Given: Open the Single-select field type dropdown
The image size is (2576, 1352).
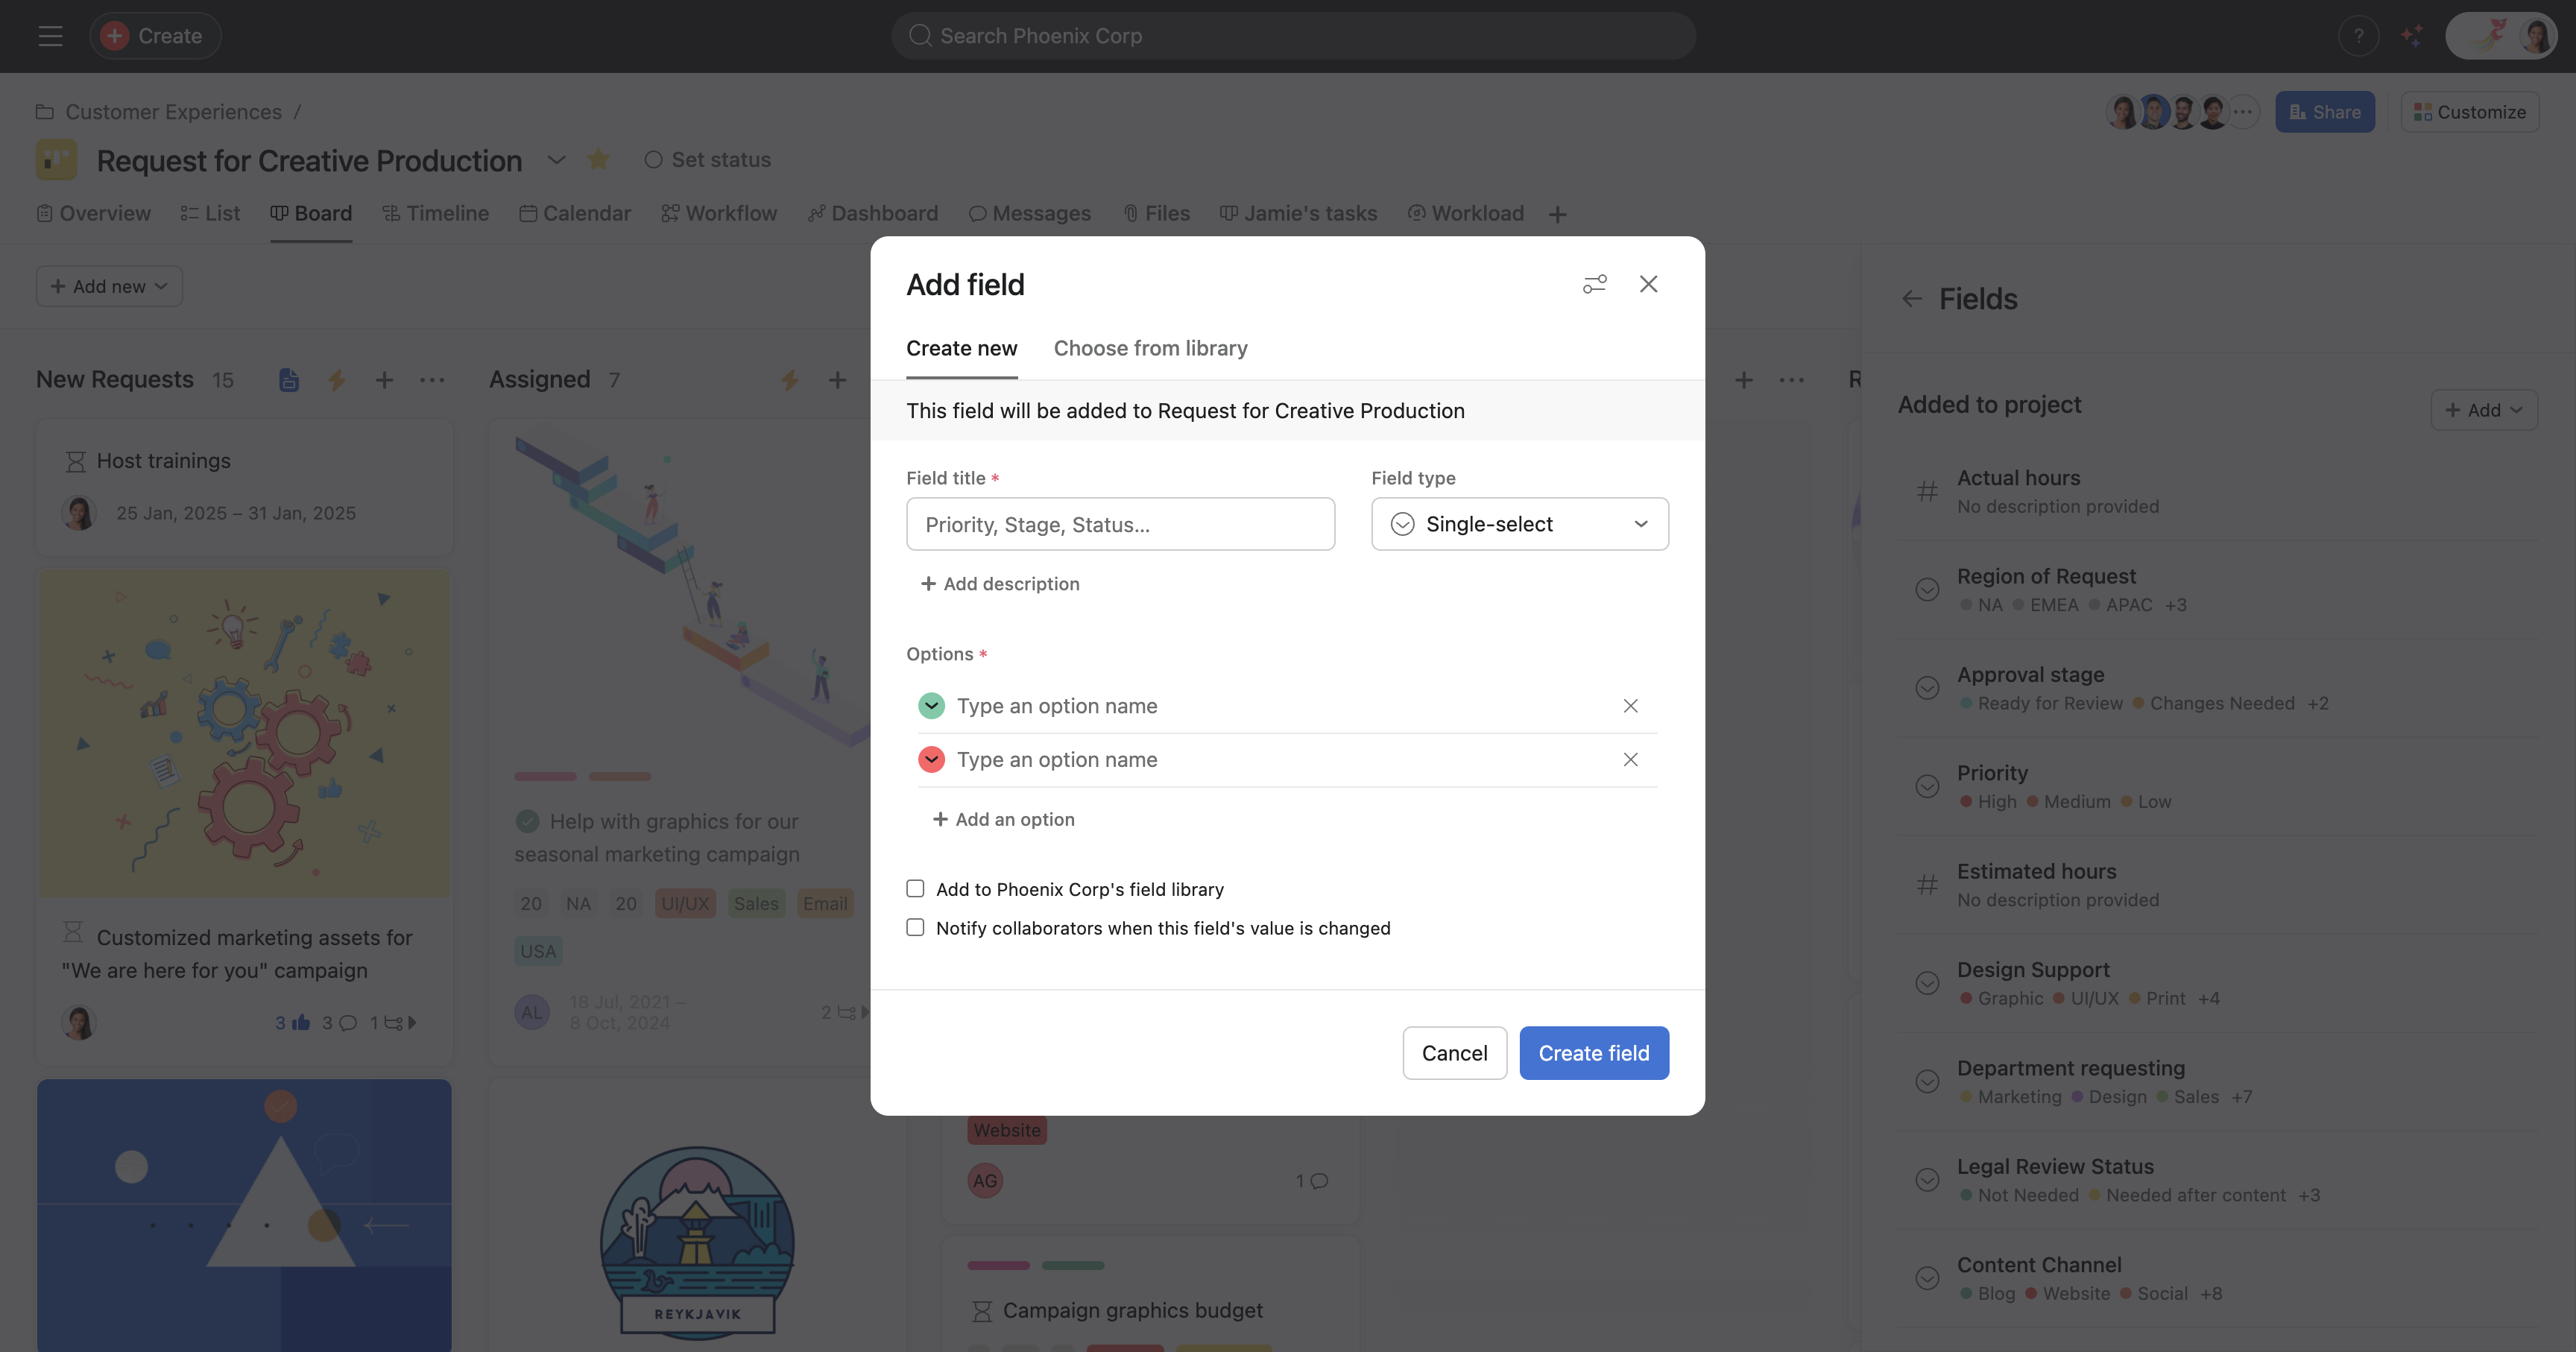Looking at the screenshot, I should tap(1519, 524).
